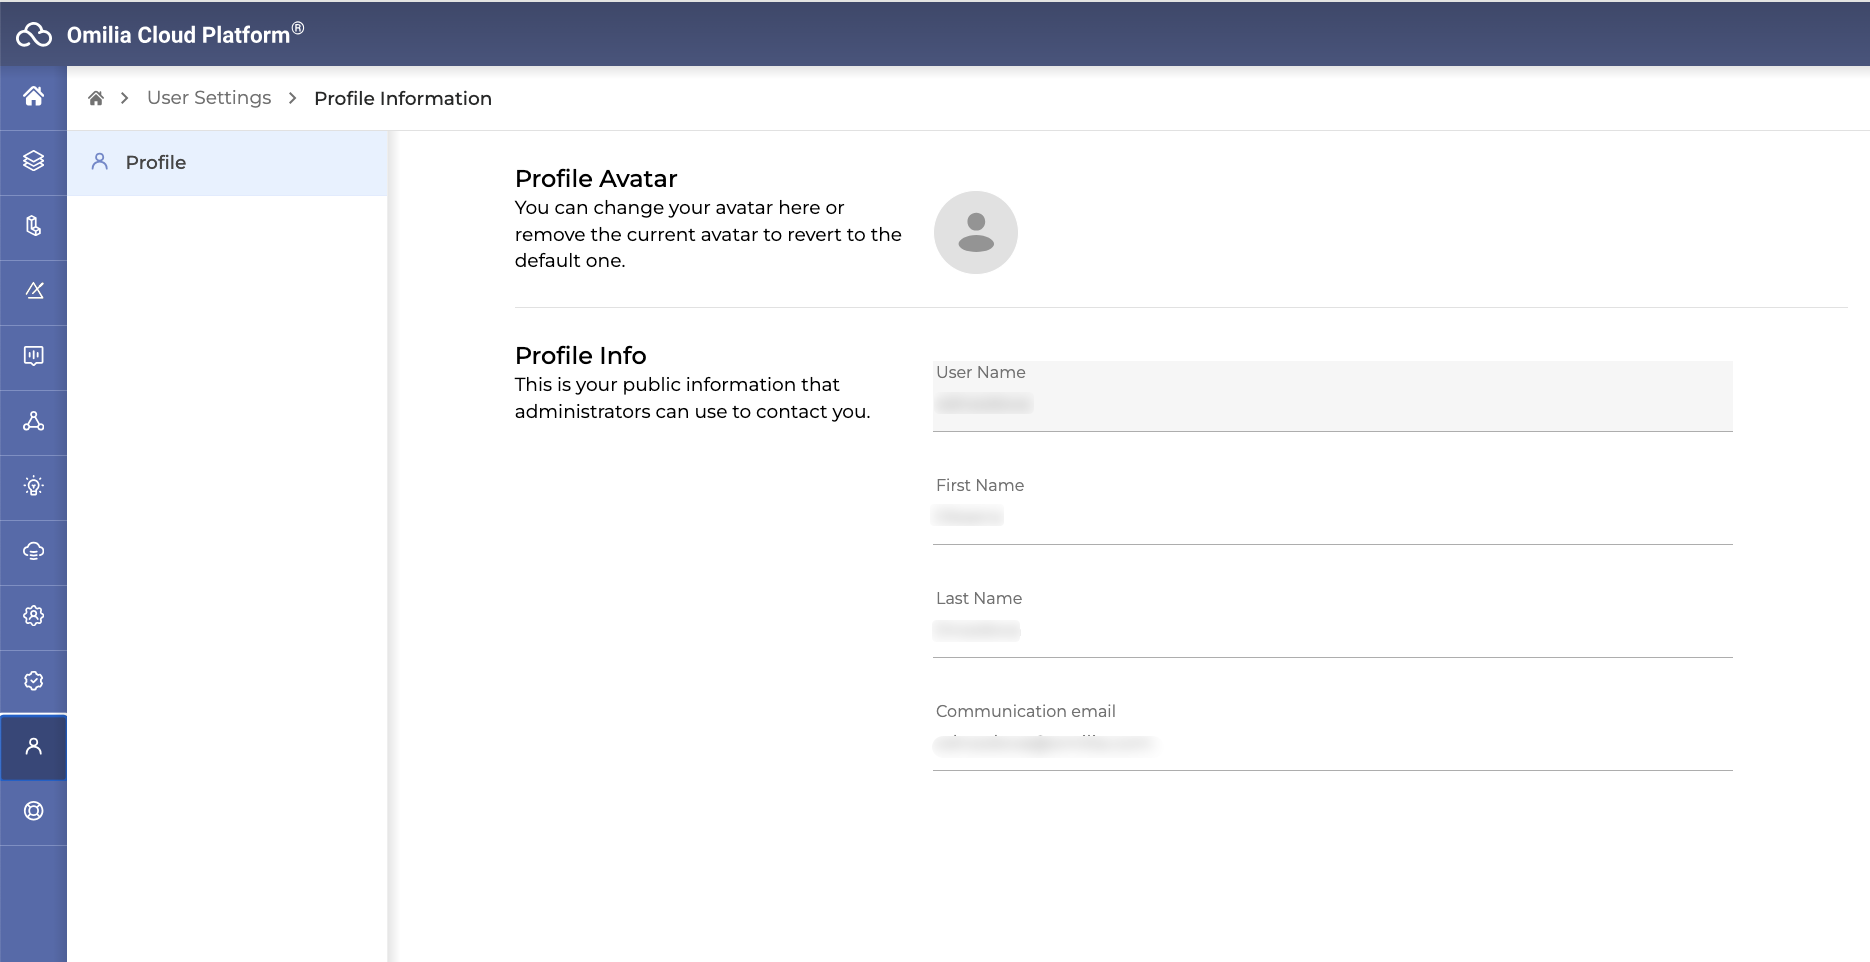Click the checkmark badge sidebar icon

coord(34,681)
